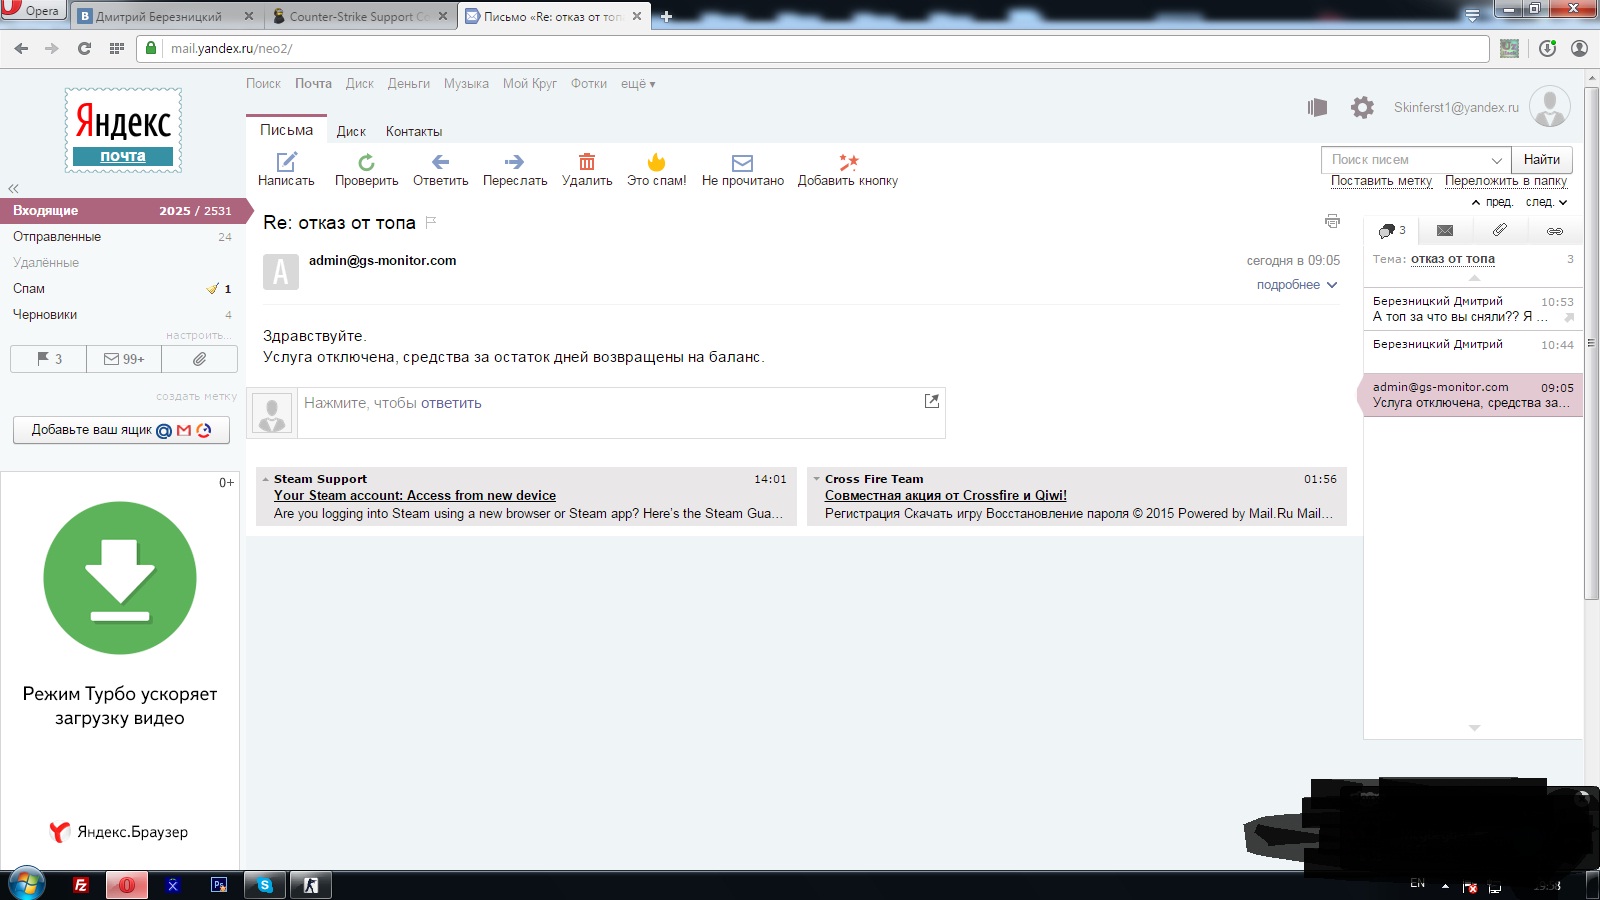Image resolution: width=1600 pixels, height=900 pixels.
Task: Toggle the flag next to the subject Re: отказ от топа
Action: tap(431, 222)
